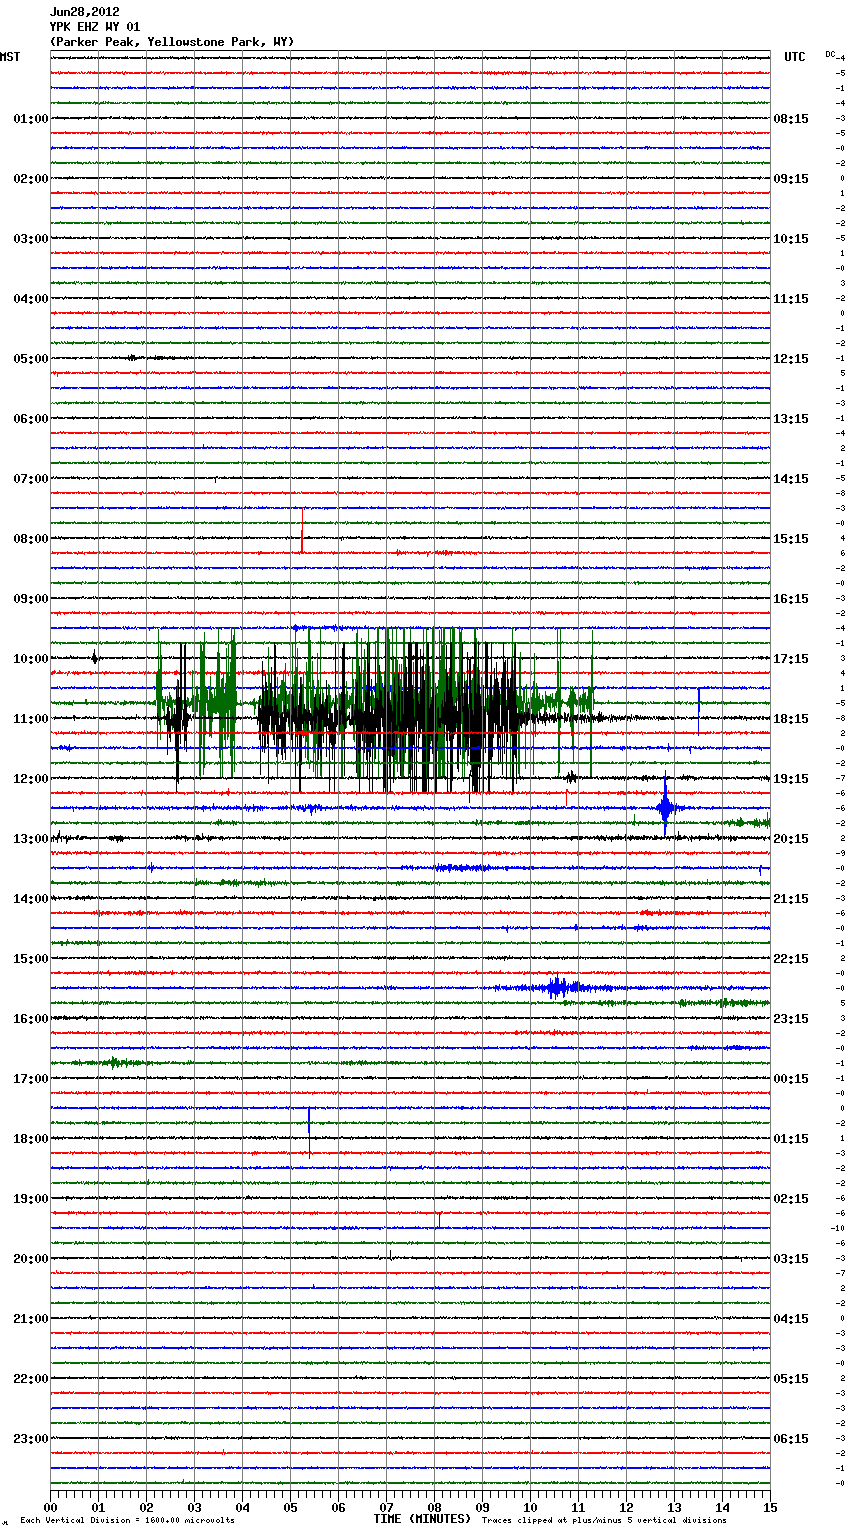
Task: Click the "TIME (MINUTES)" axis title
Action: point(422,1519)
